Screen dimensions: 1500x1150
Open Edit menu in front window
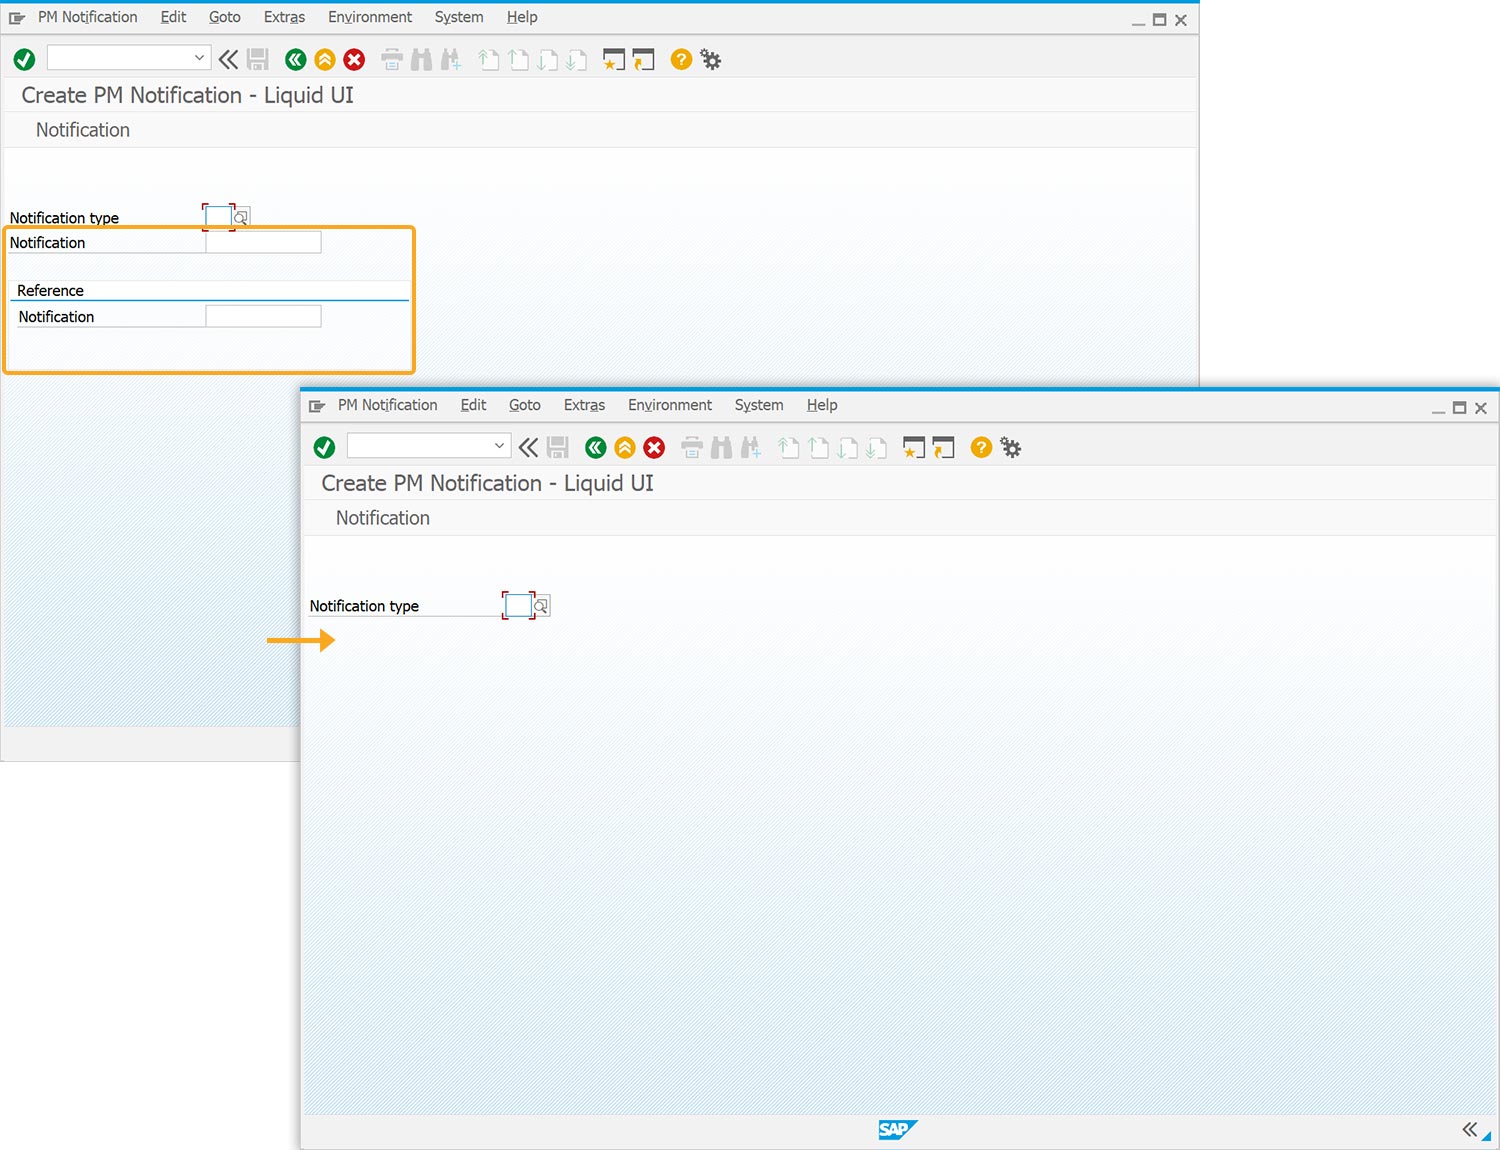pos(473,405)
